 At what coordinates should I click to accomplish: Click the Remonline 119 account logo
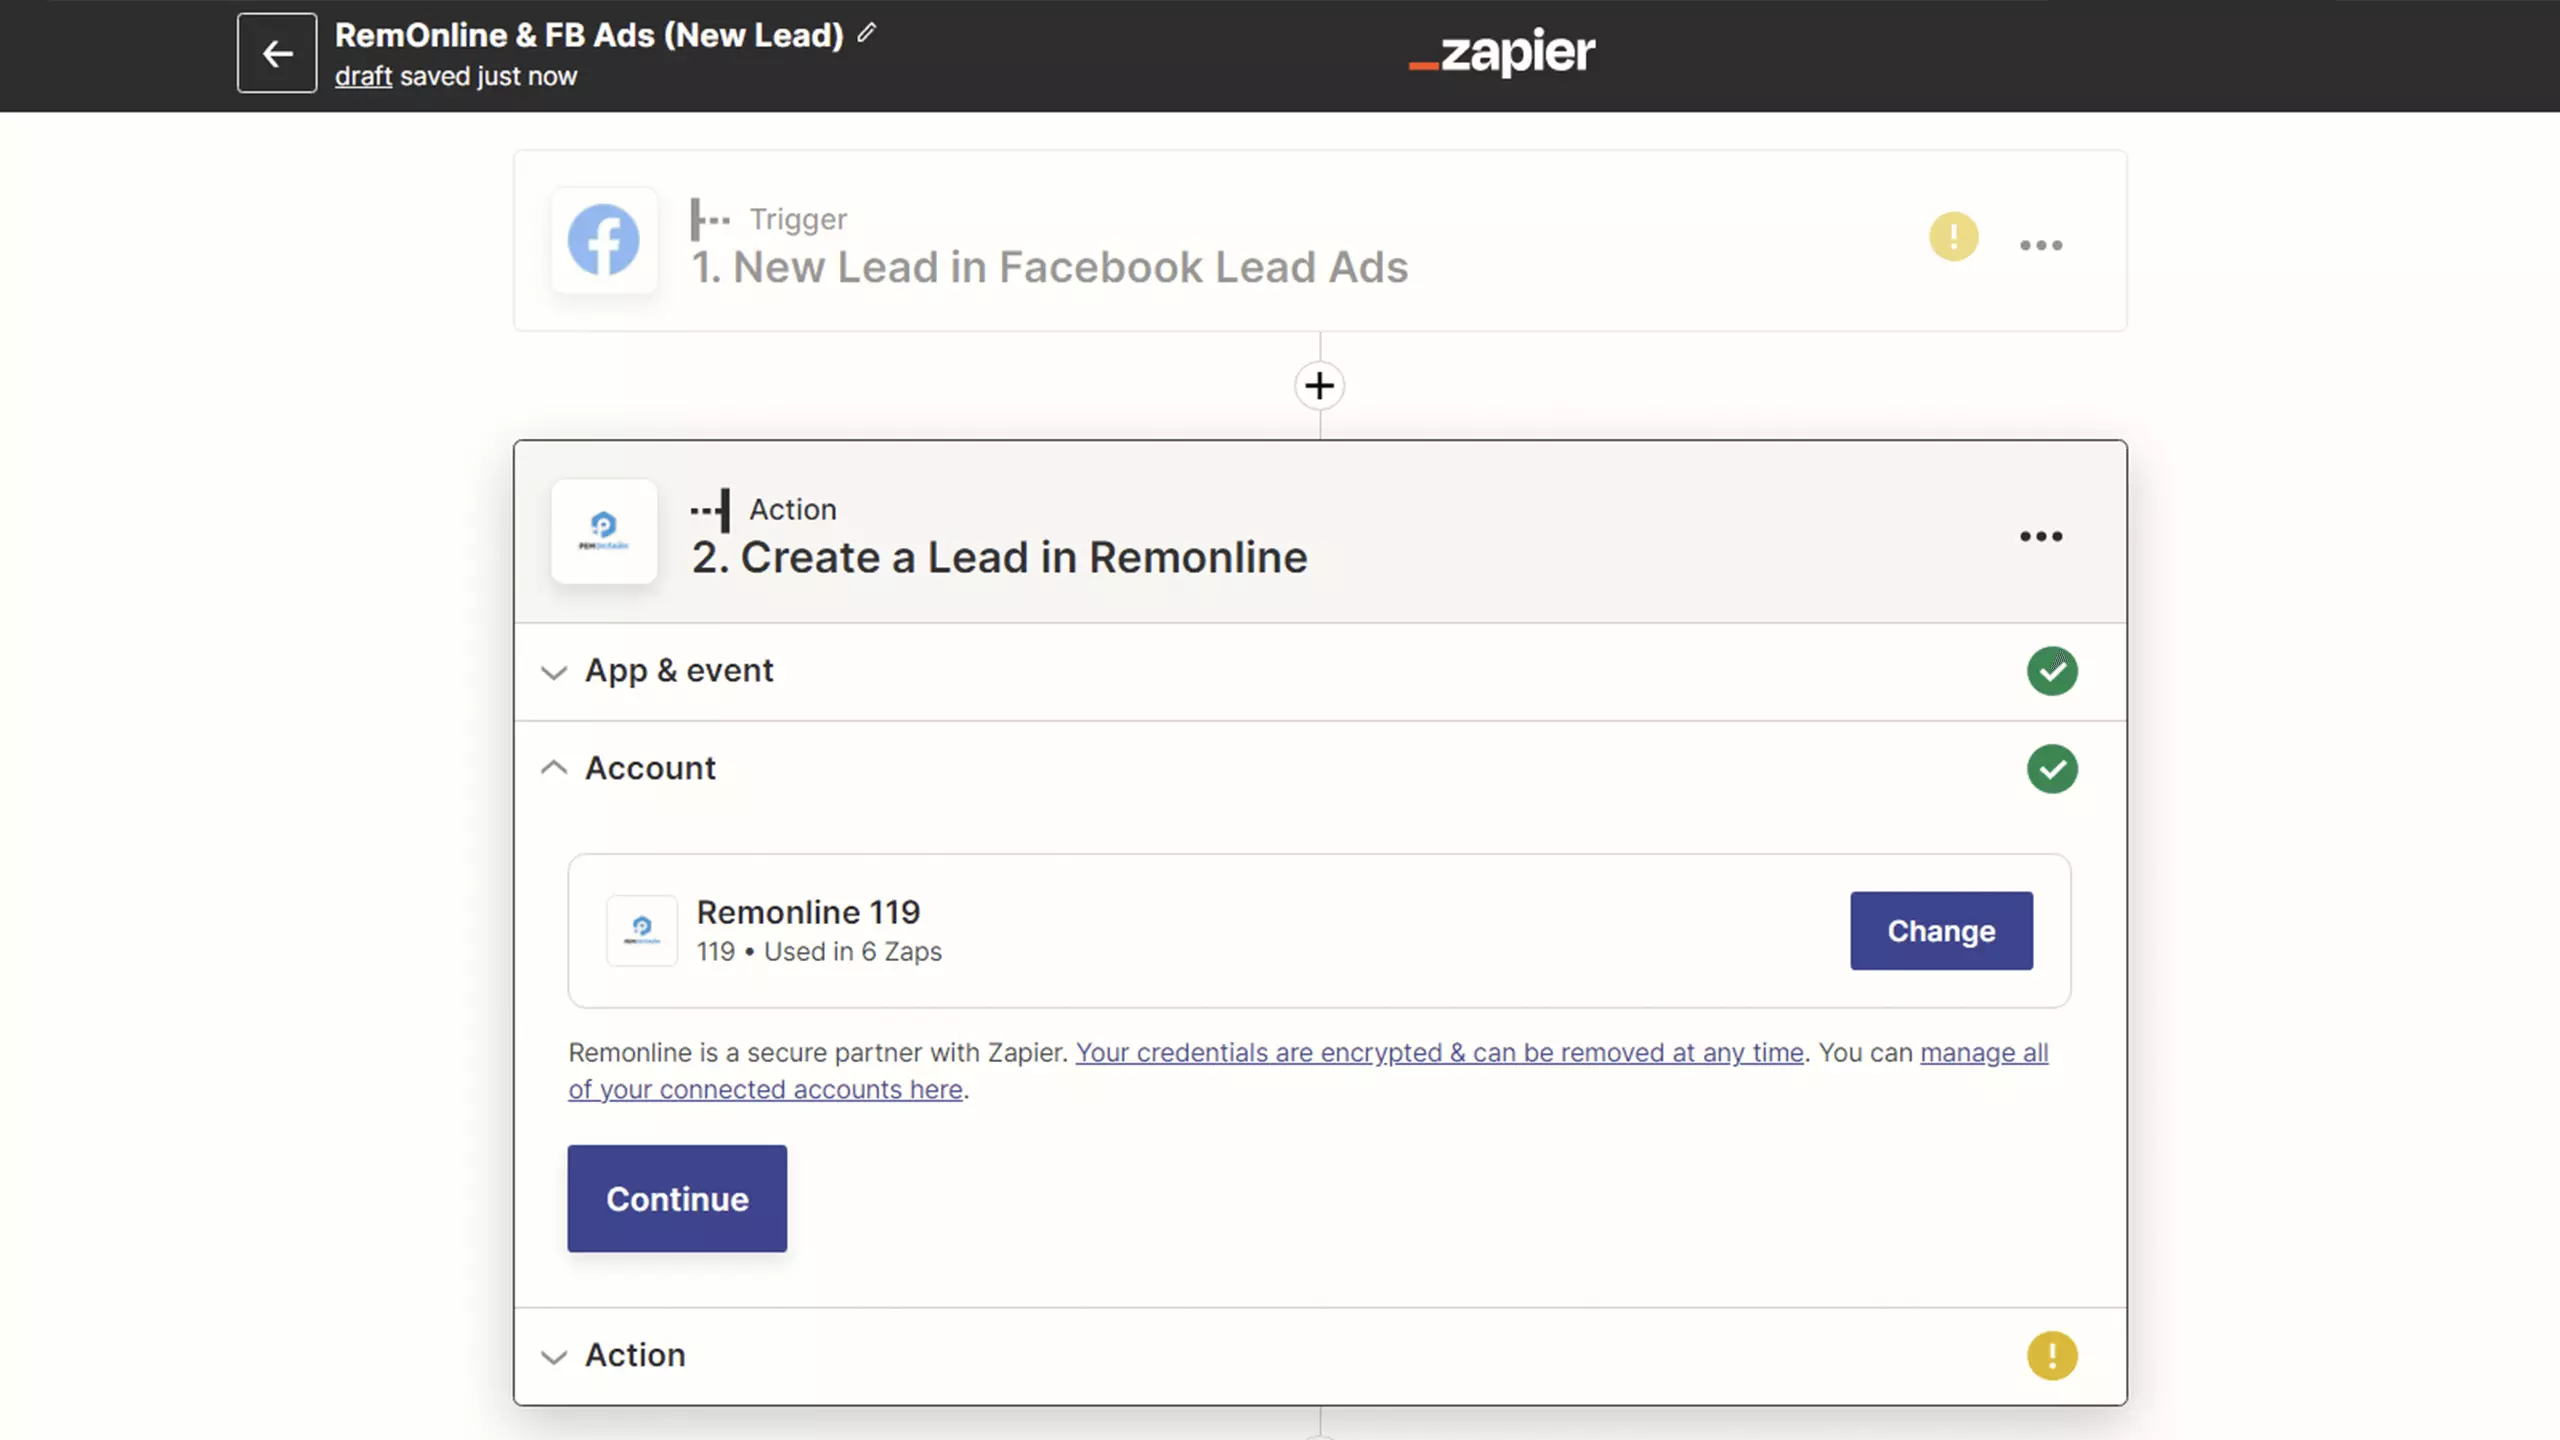[x=642, y=930]
